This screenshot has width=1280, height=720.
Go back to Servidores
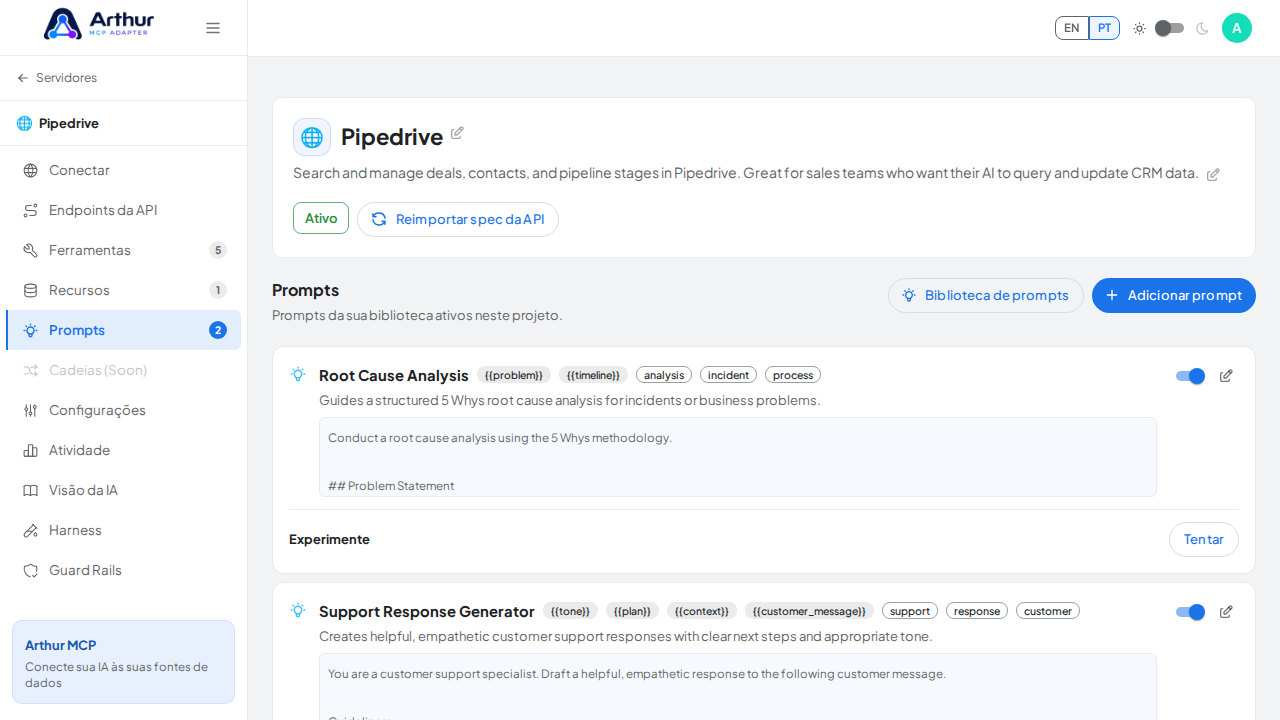coord(57,78)
